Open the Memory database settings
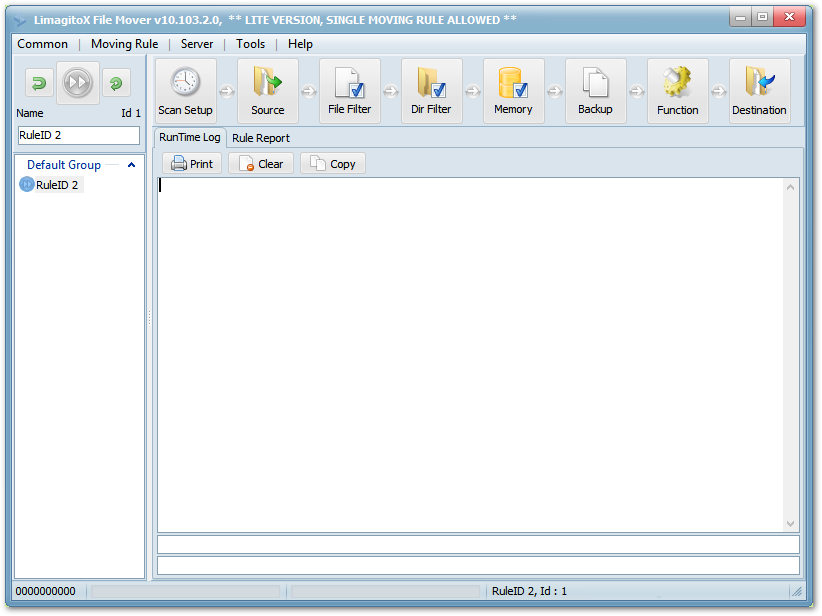Viewport: 822px width, 616px height. click(x=514, y=91)
